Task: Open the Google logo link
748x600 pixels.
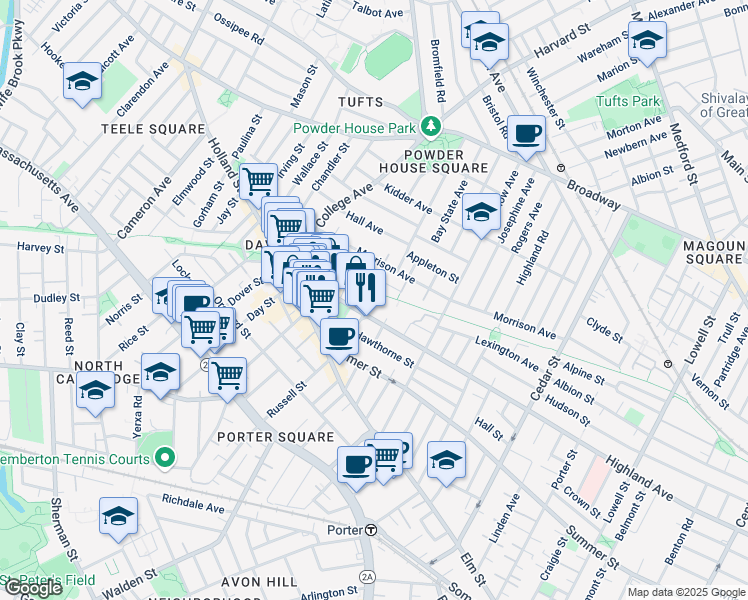Action: [x=32, y=588]
